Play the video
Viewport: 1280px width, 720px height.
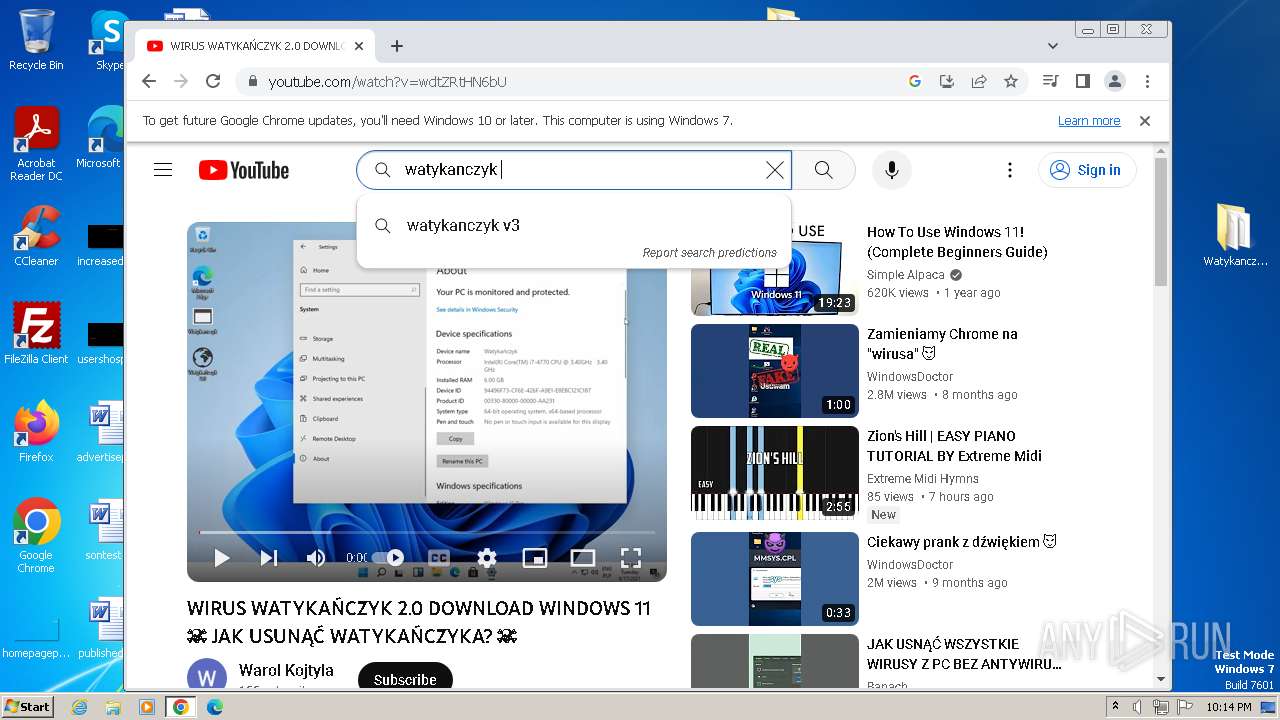coord(222,558)
